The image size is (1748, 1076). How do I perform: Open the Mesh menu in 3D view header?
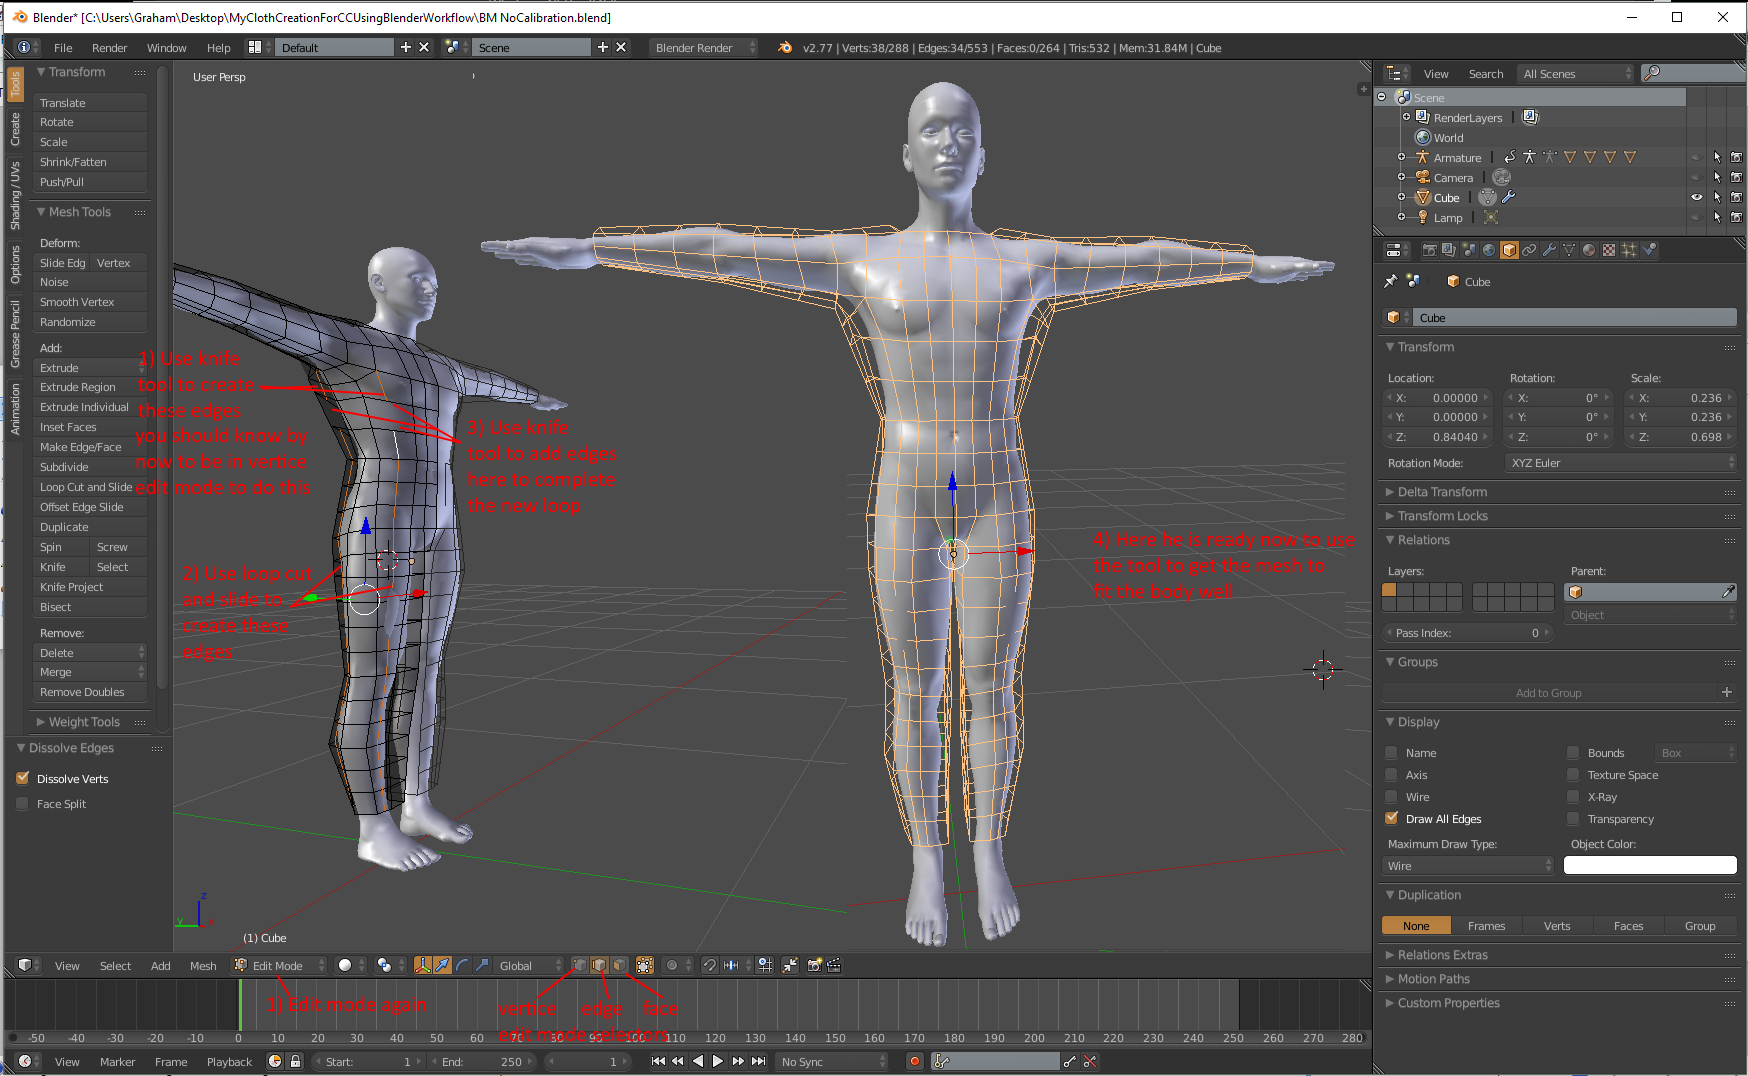coord(203,965)
